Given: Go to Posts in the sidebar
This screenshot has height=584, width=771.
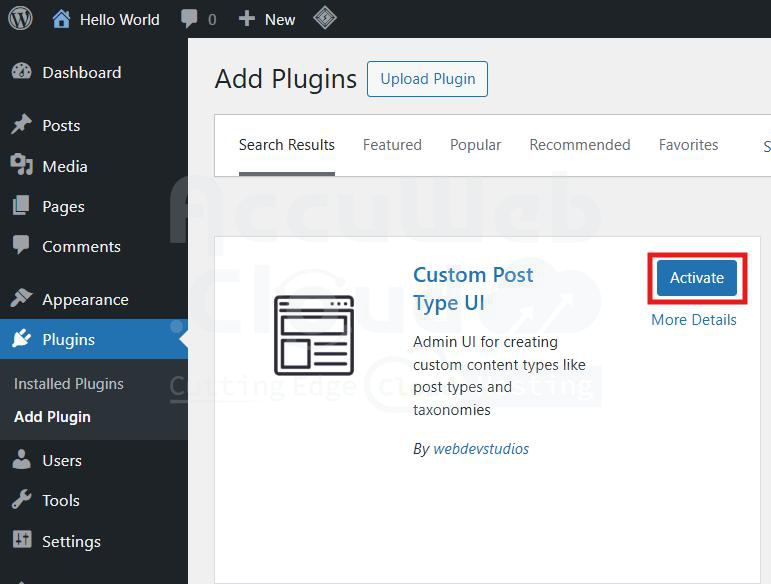Looking at the screenshot, I should [x=61, y=126].
